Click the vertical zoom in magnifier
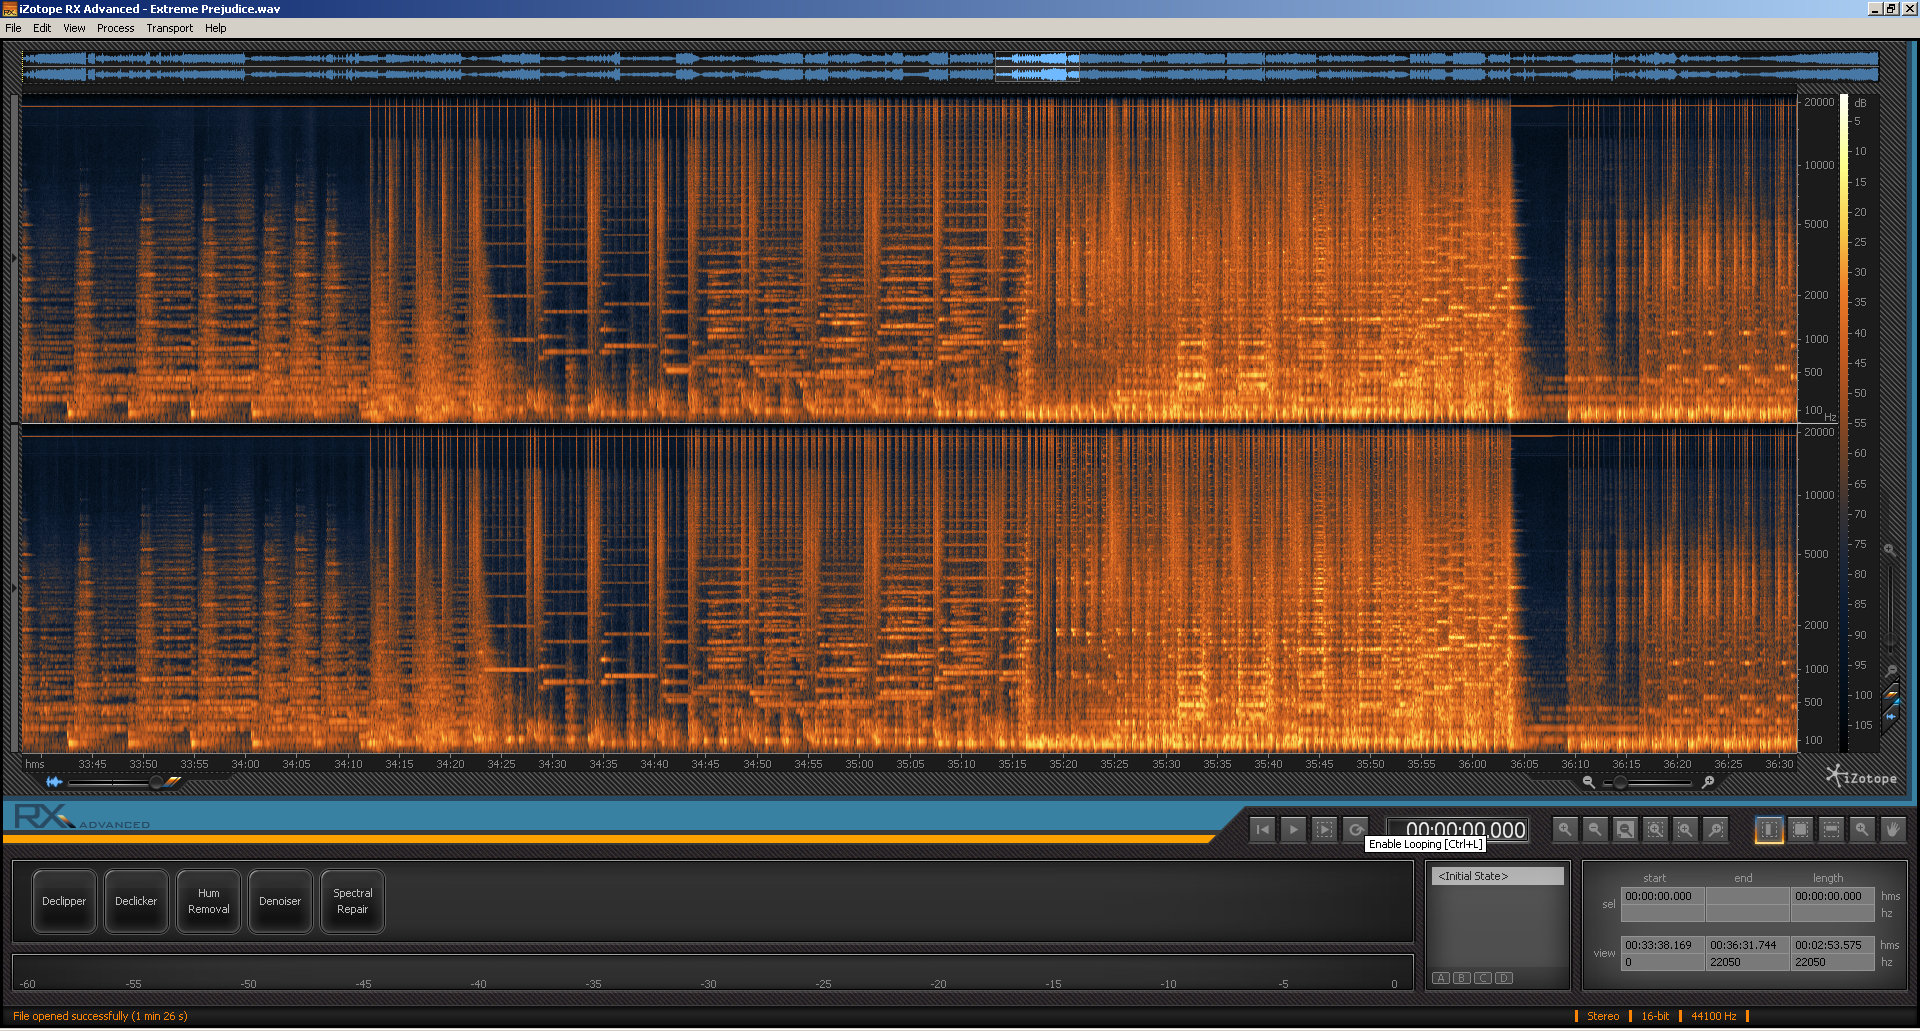Screen dimensions: 1920x1031 click(x=1890, y=550)
